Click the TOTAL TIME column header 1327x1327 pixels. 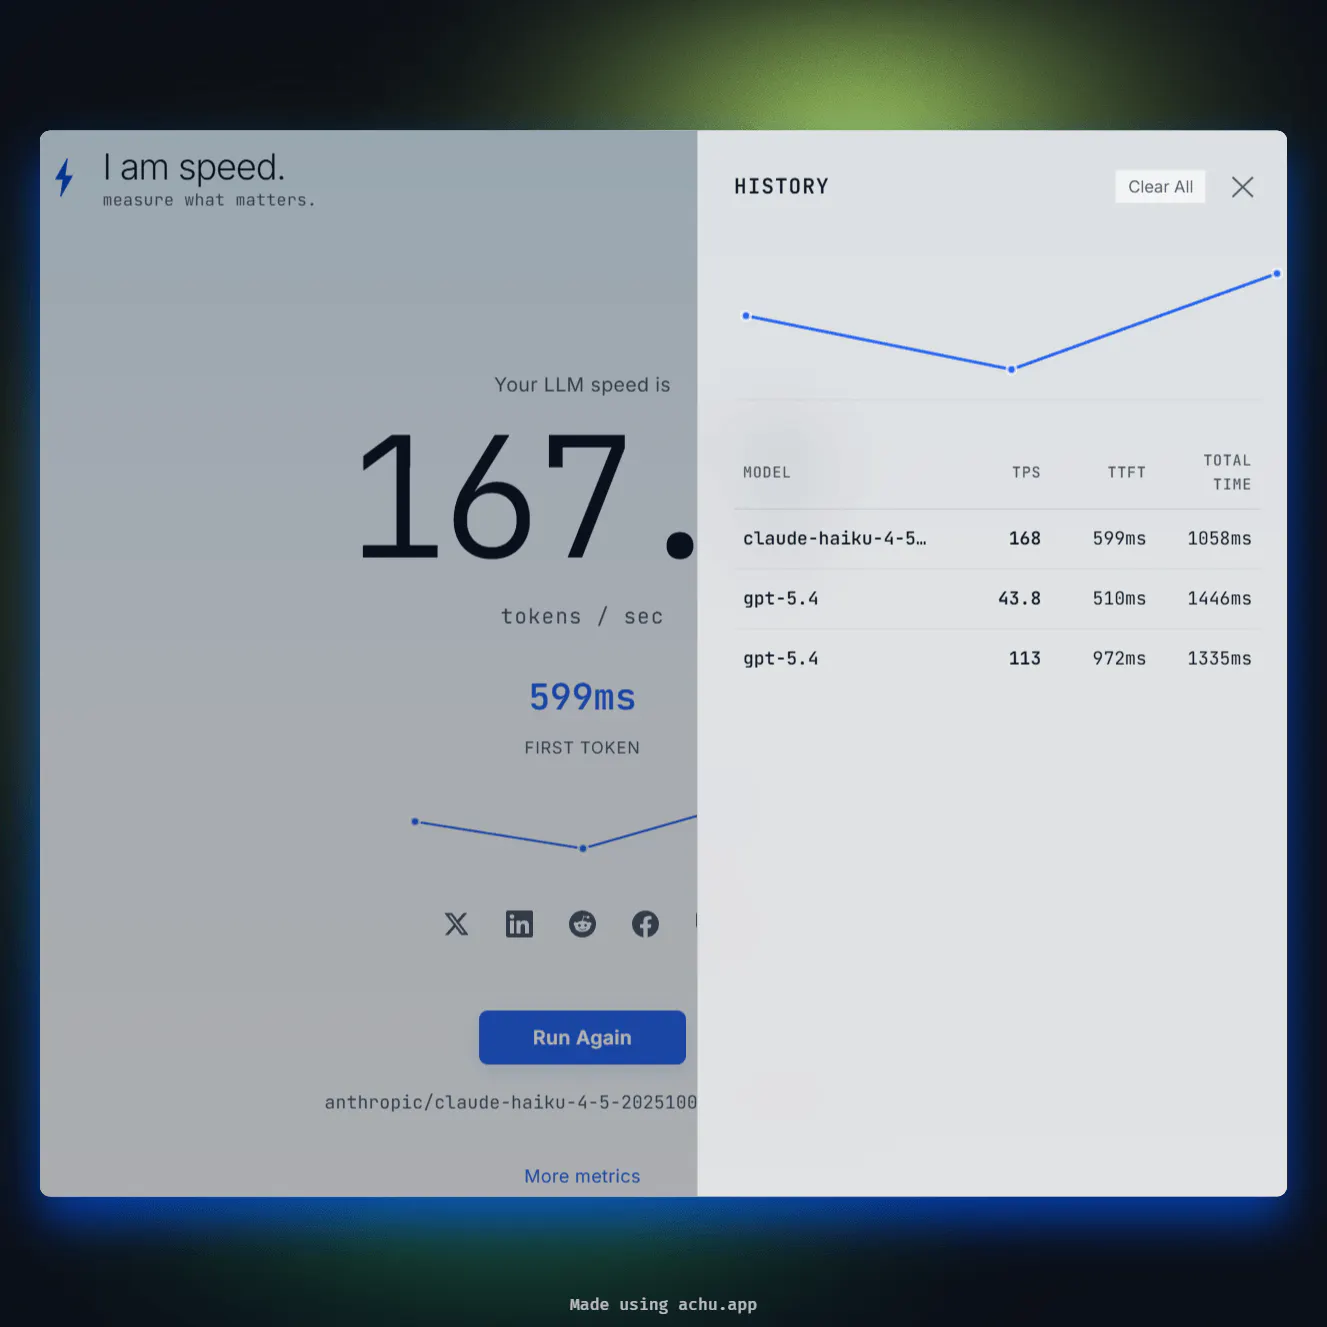point(1227,472)
